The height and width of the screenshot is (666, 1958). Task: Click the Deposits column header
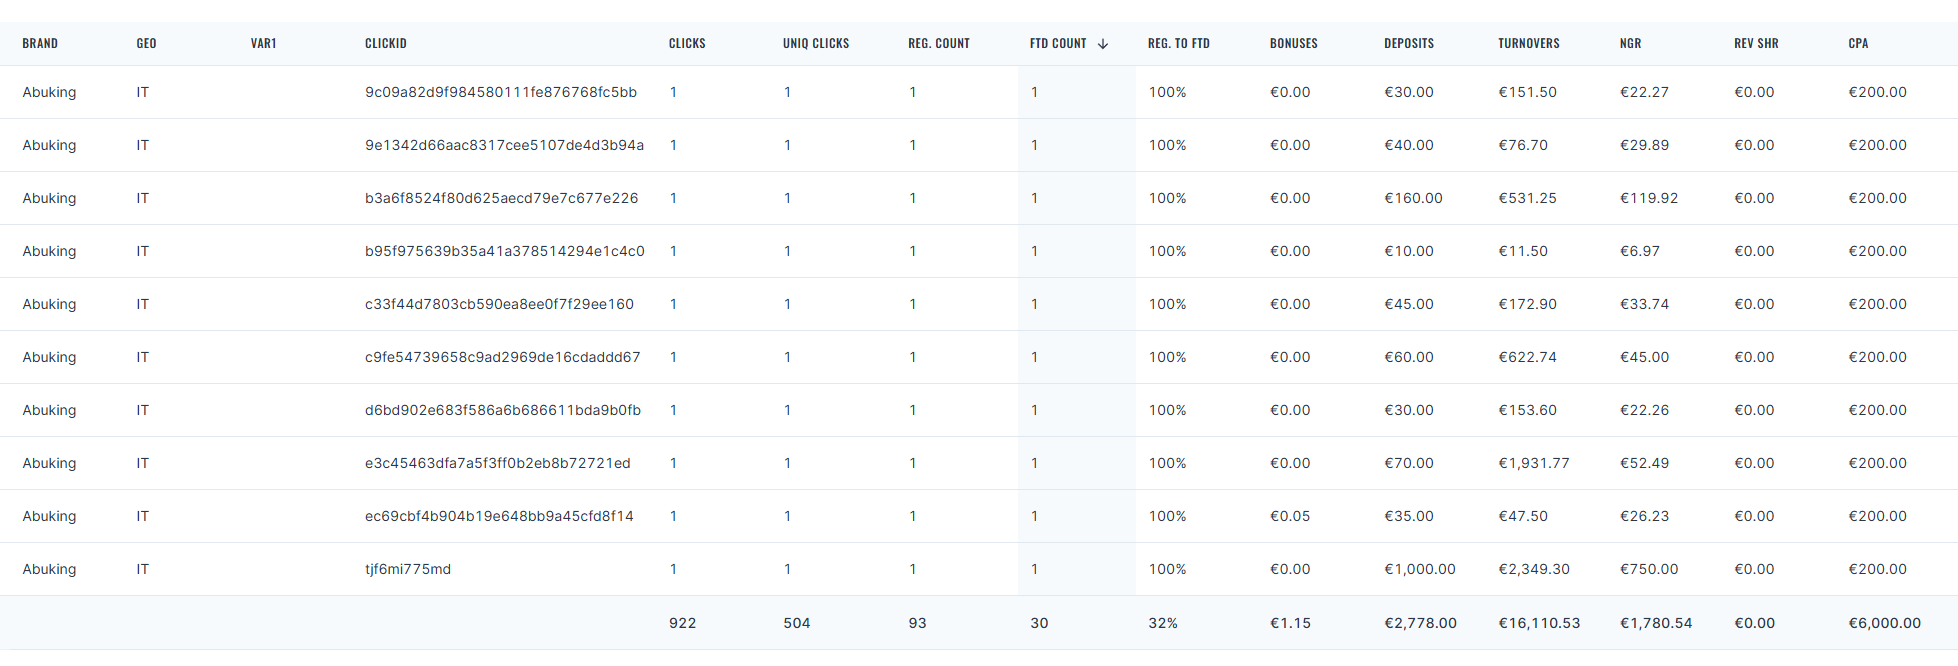pos(1409,44)
